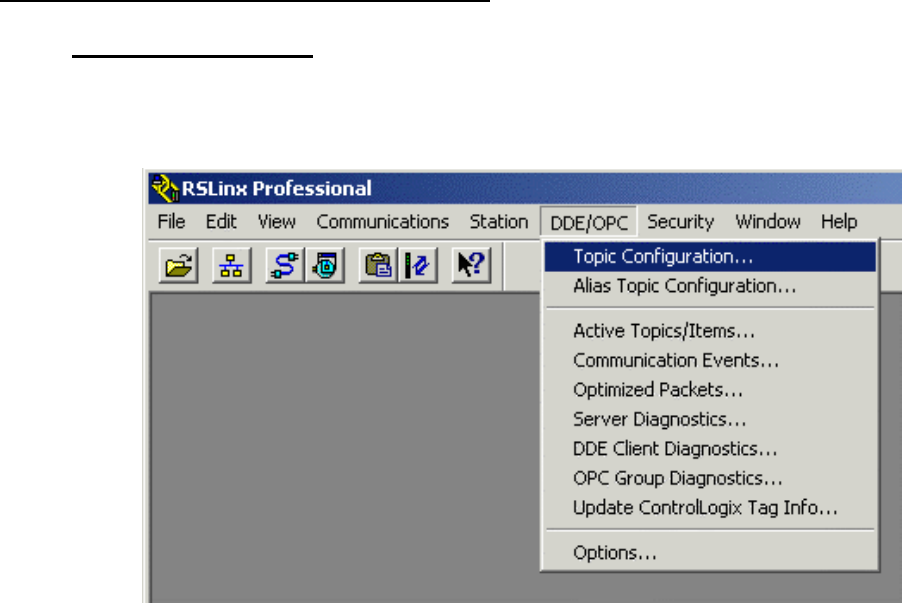The image size is (902, 603).
Task: Select Active Topics/Items... entry
Action: coord(710,331)
